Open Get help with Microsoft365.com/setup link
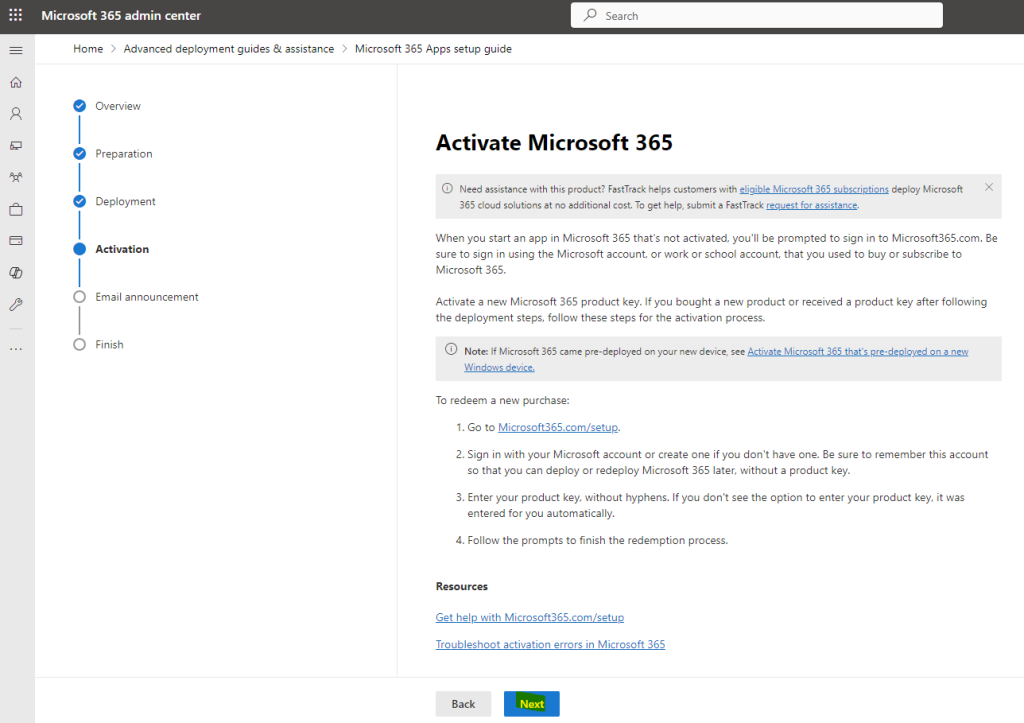This screenshot has width=1024, height=723. tap(530, 617)
